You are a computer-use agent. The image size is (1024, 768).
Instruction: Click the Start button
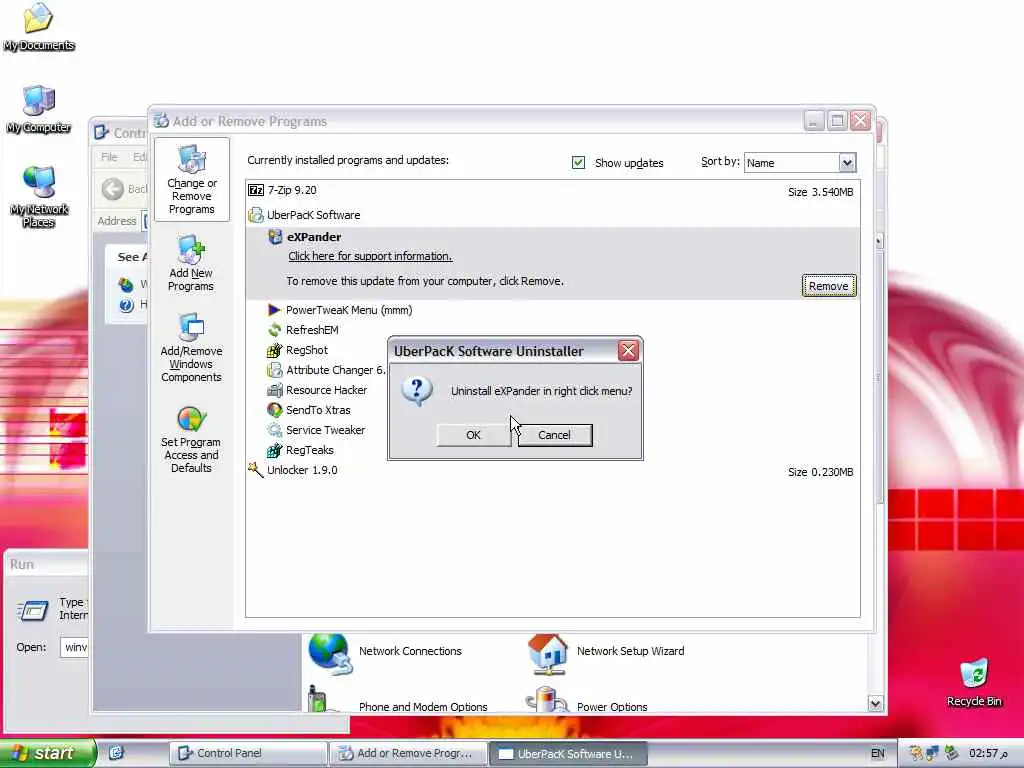coord(48,753)
